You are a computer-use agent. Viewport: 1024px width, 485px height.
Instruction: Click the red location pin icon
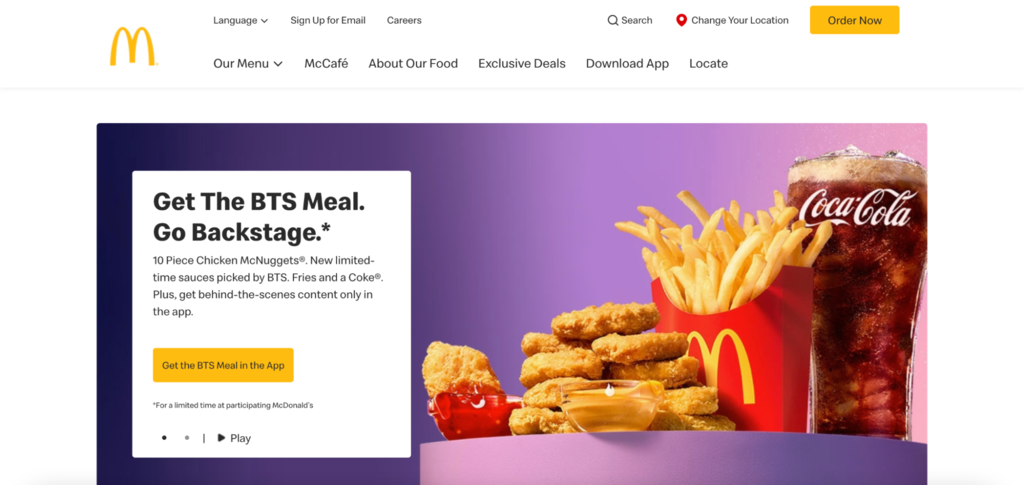(681, 20)
